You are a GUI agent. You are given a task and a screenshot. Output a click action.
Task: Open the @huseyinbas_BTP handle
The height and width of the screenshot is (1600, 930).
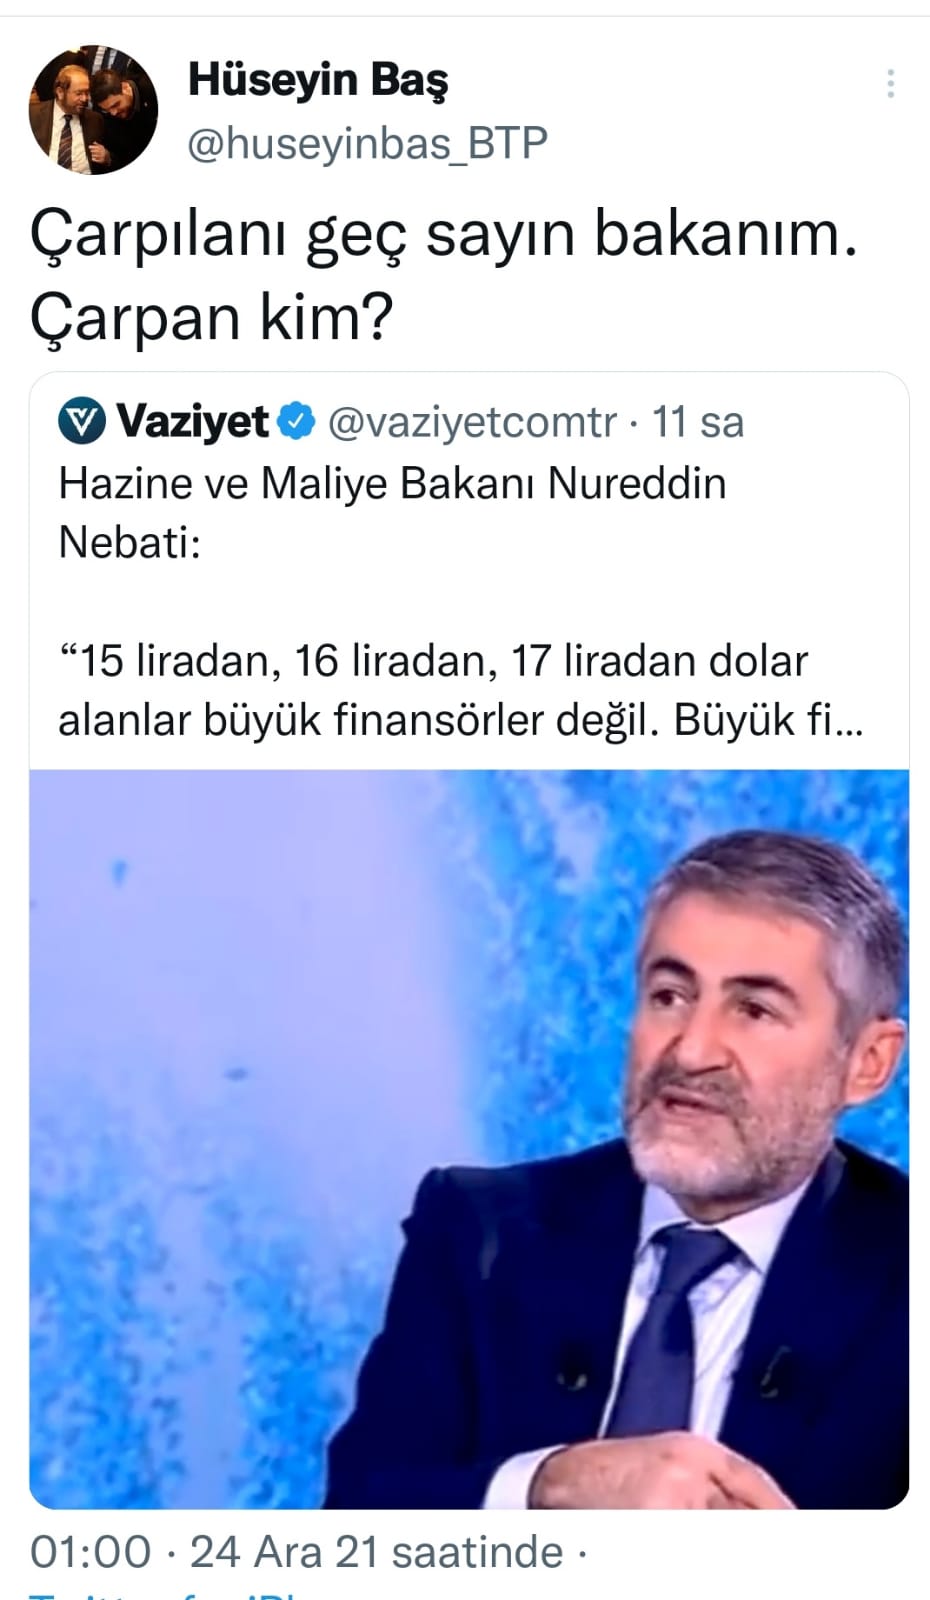(x=368, y=144)
